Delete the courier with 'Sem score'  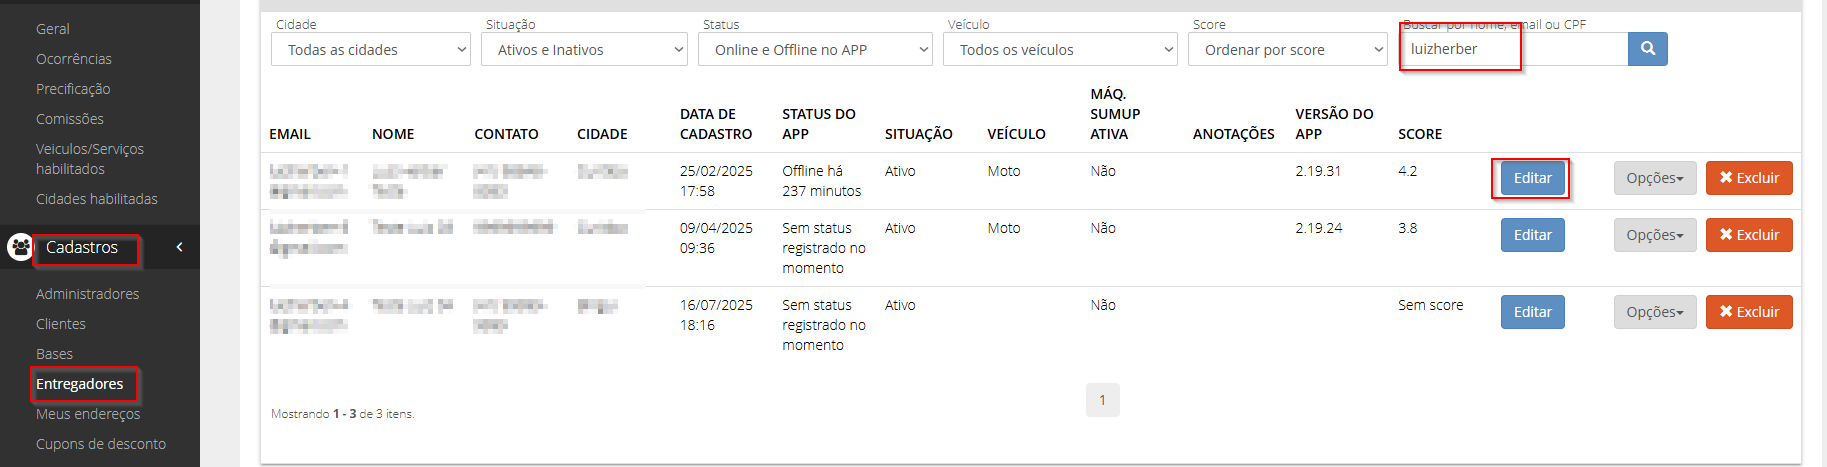point(1749,312)
